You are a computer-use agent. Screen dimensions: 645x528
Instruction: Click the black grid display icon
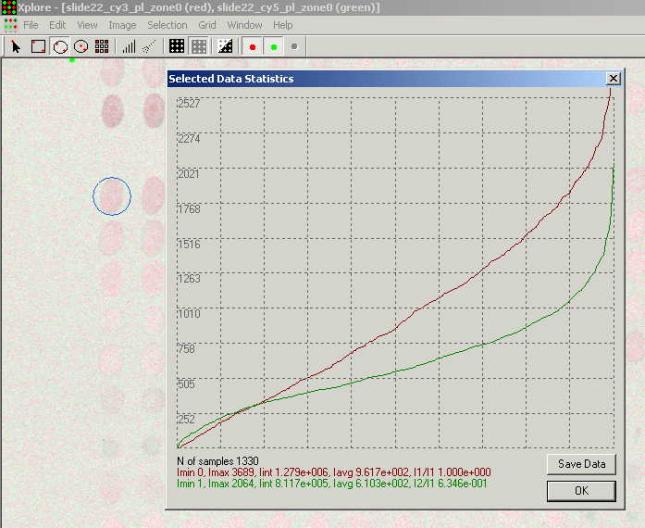(176, 46)
